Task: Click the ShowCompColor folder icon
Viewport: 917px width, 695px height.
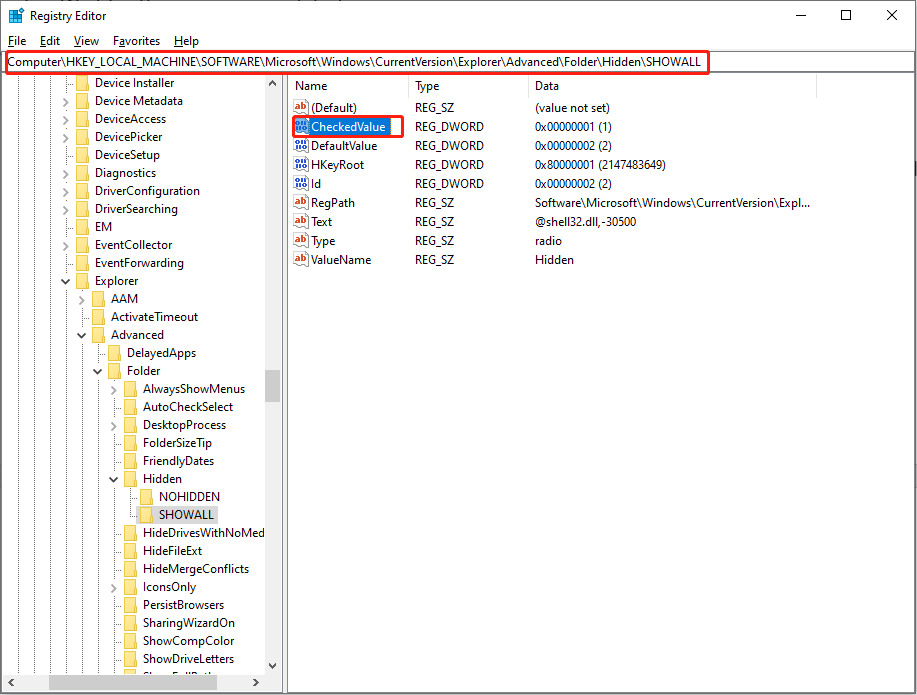Action: [130, 641]
